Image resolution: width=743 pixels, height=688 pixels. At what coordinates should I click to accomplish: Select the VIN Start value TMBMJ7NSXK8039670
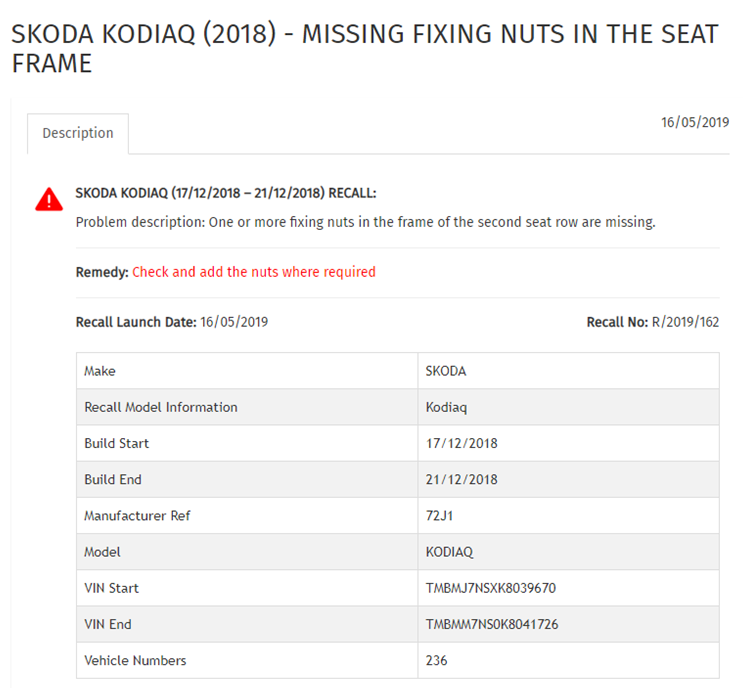click(x=490, y=588)
